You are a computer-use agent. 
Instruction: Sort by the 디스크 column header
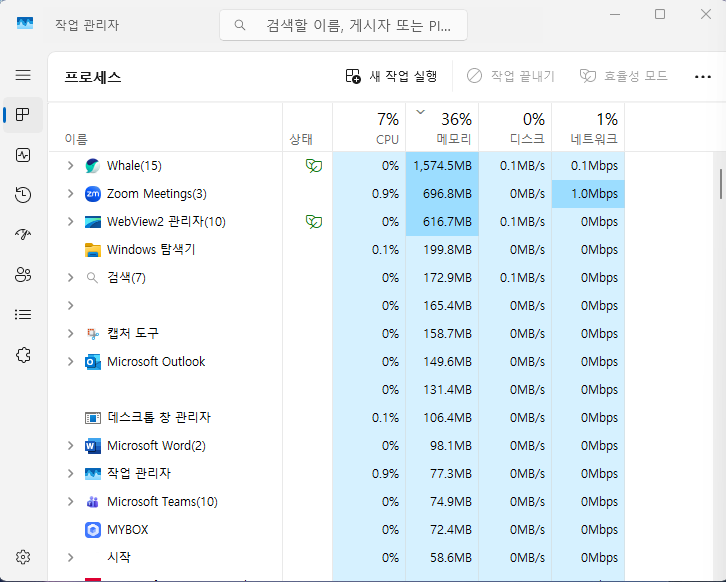click(x=515, y=127)
